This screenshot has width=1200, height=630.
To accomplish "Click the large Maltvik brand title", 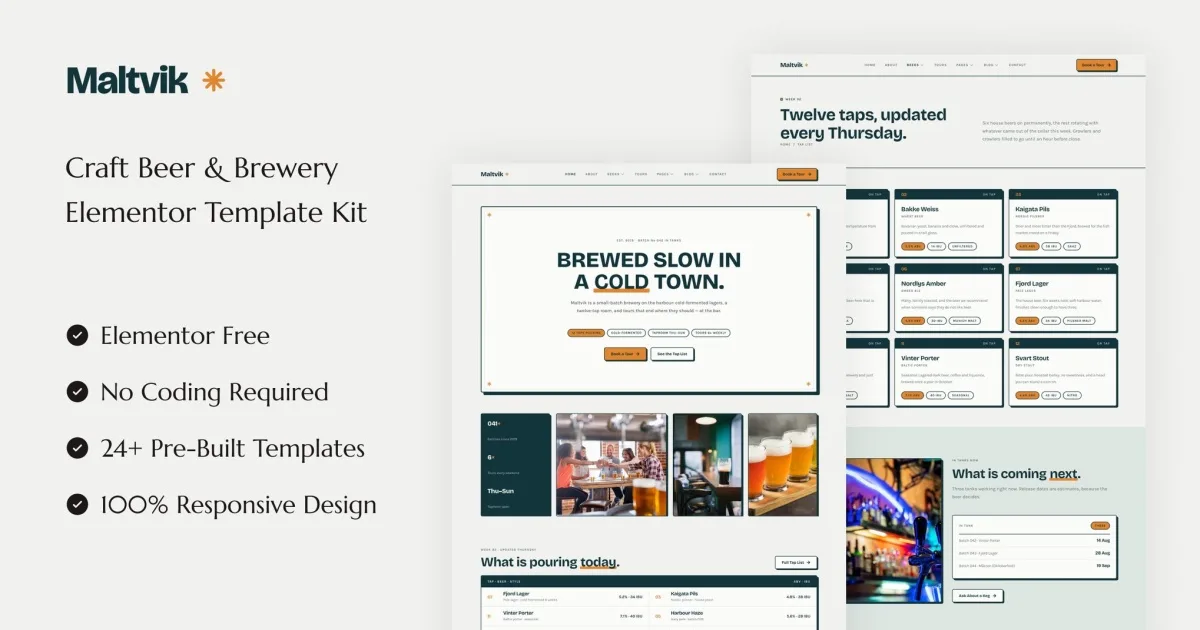I will point(128,80).
